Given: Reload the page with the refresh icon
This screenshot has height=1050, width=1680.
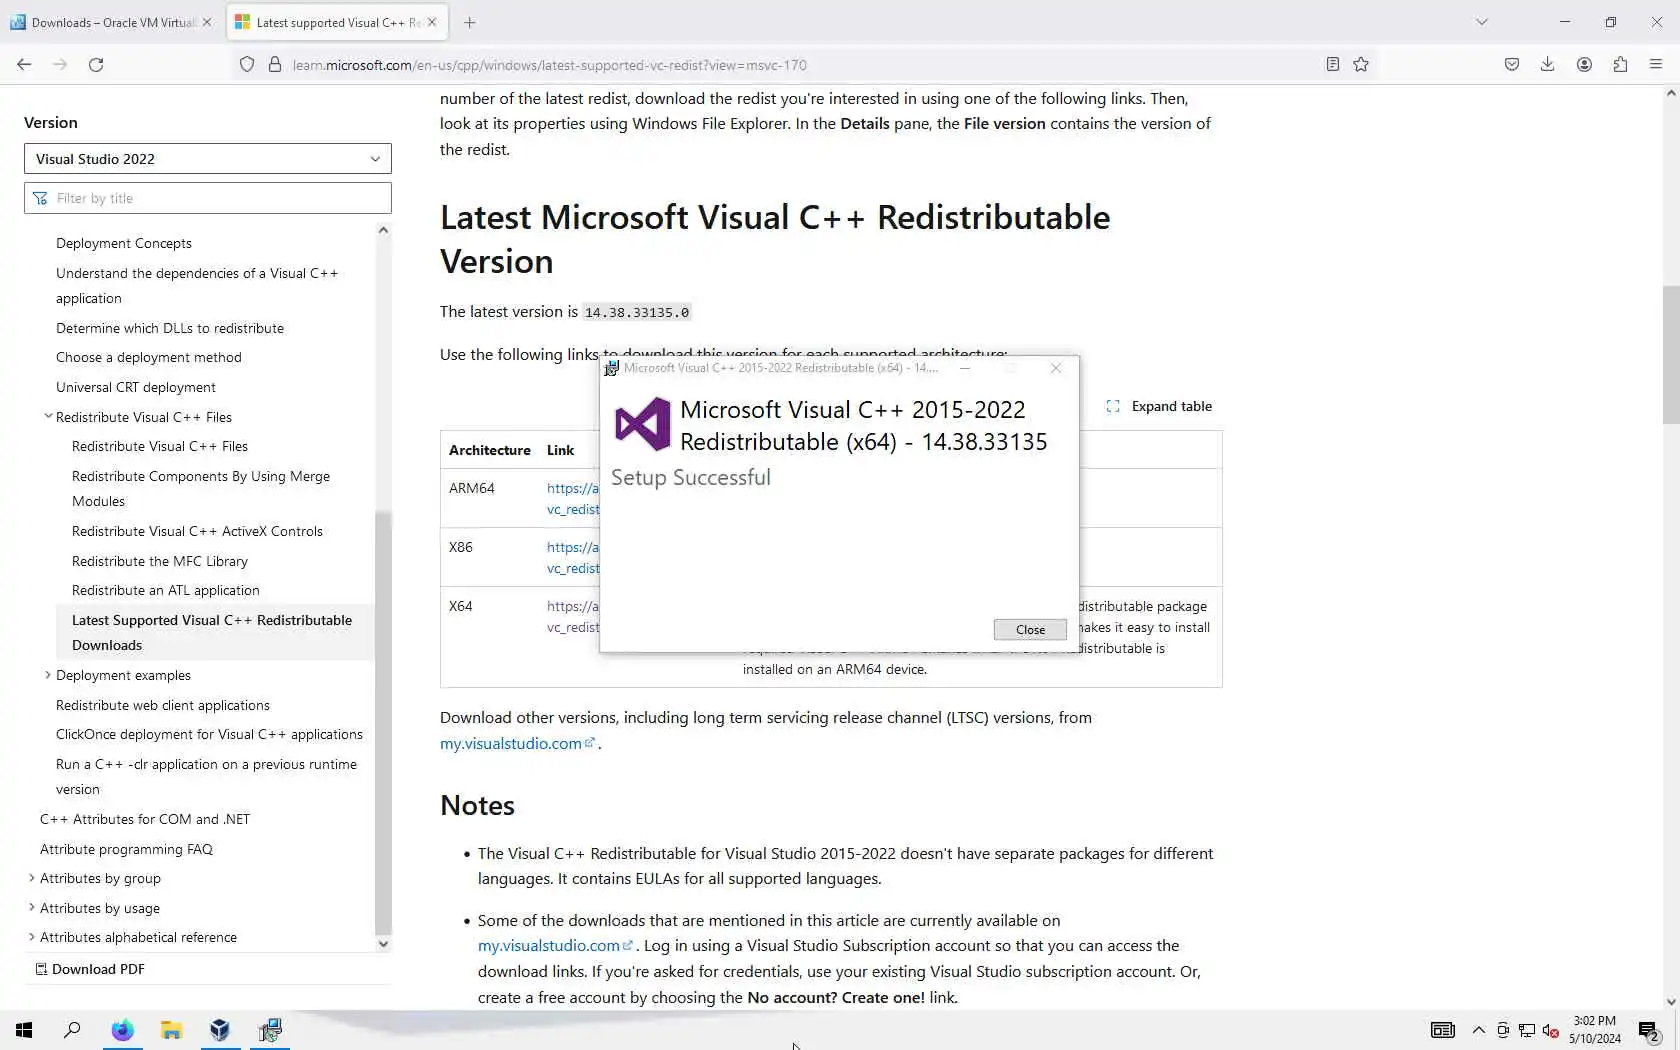Looking at the screenshot, I should pyautogui.click(x=96, y=65).
